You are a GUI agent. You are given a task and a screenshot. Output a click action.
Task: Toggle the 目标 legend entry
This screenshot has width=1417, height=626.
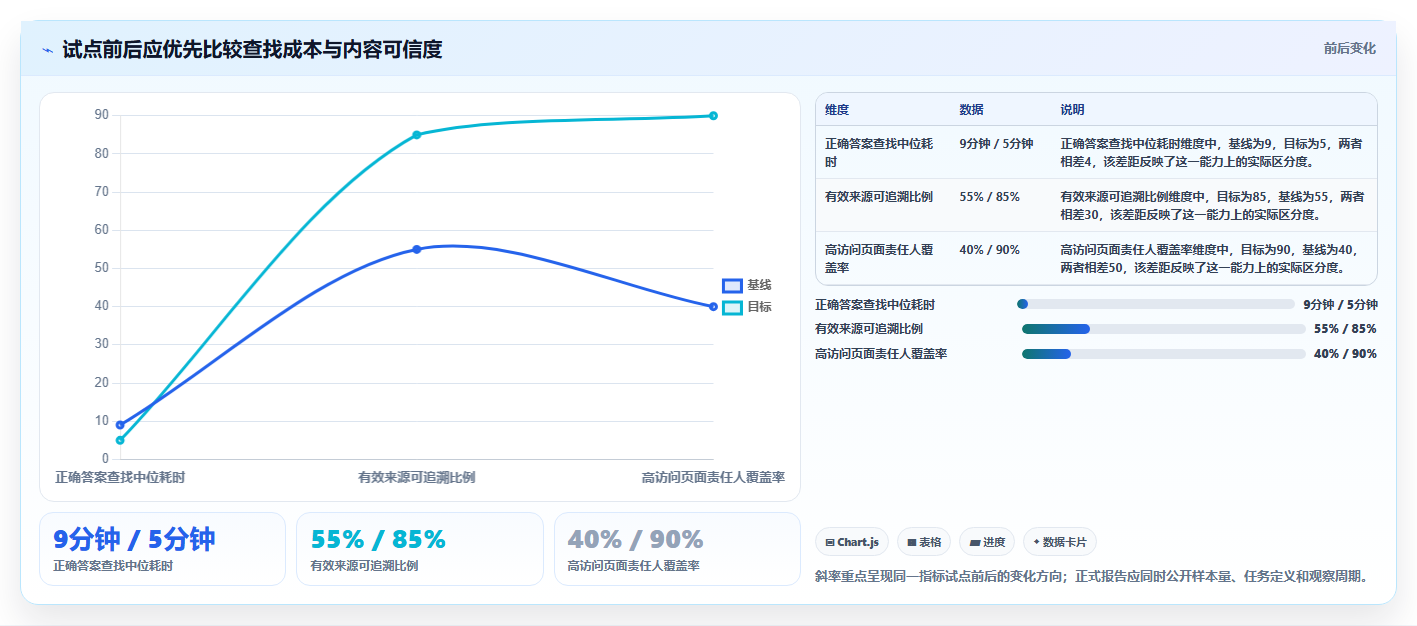pyautogui.click(x=746, y=308)
